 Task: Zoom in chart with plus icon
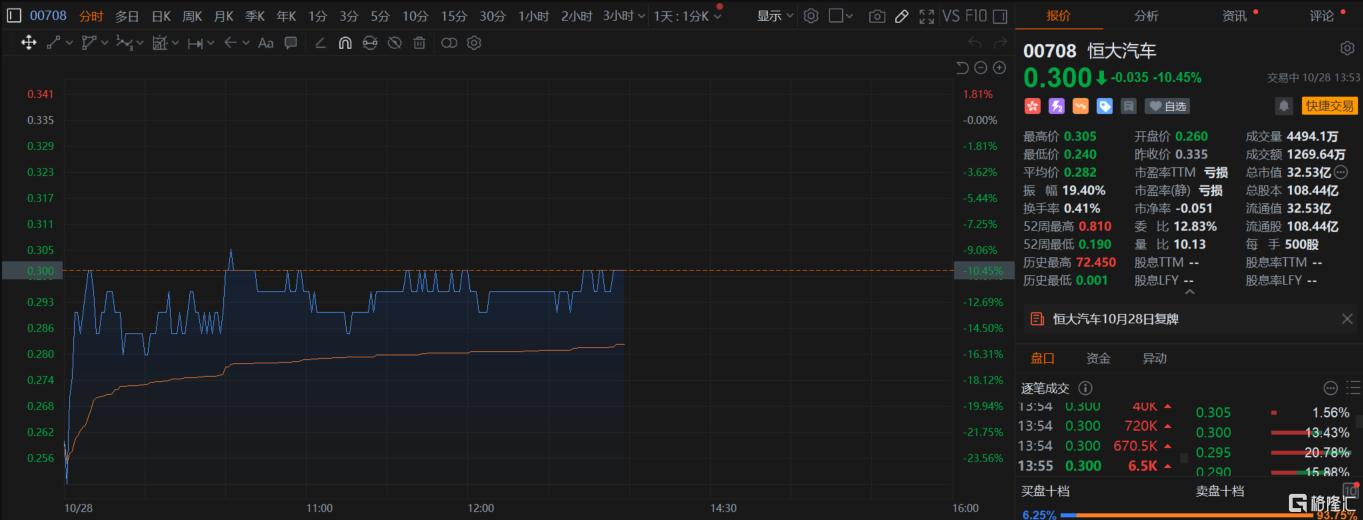(x=999, y=67)
